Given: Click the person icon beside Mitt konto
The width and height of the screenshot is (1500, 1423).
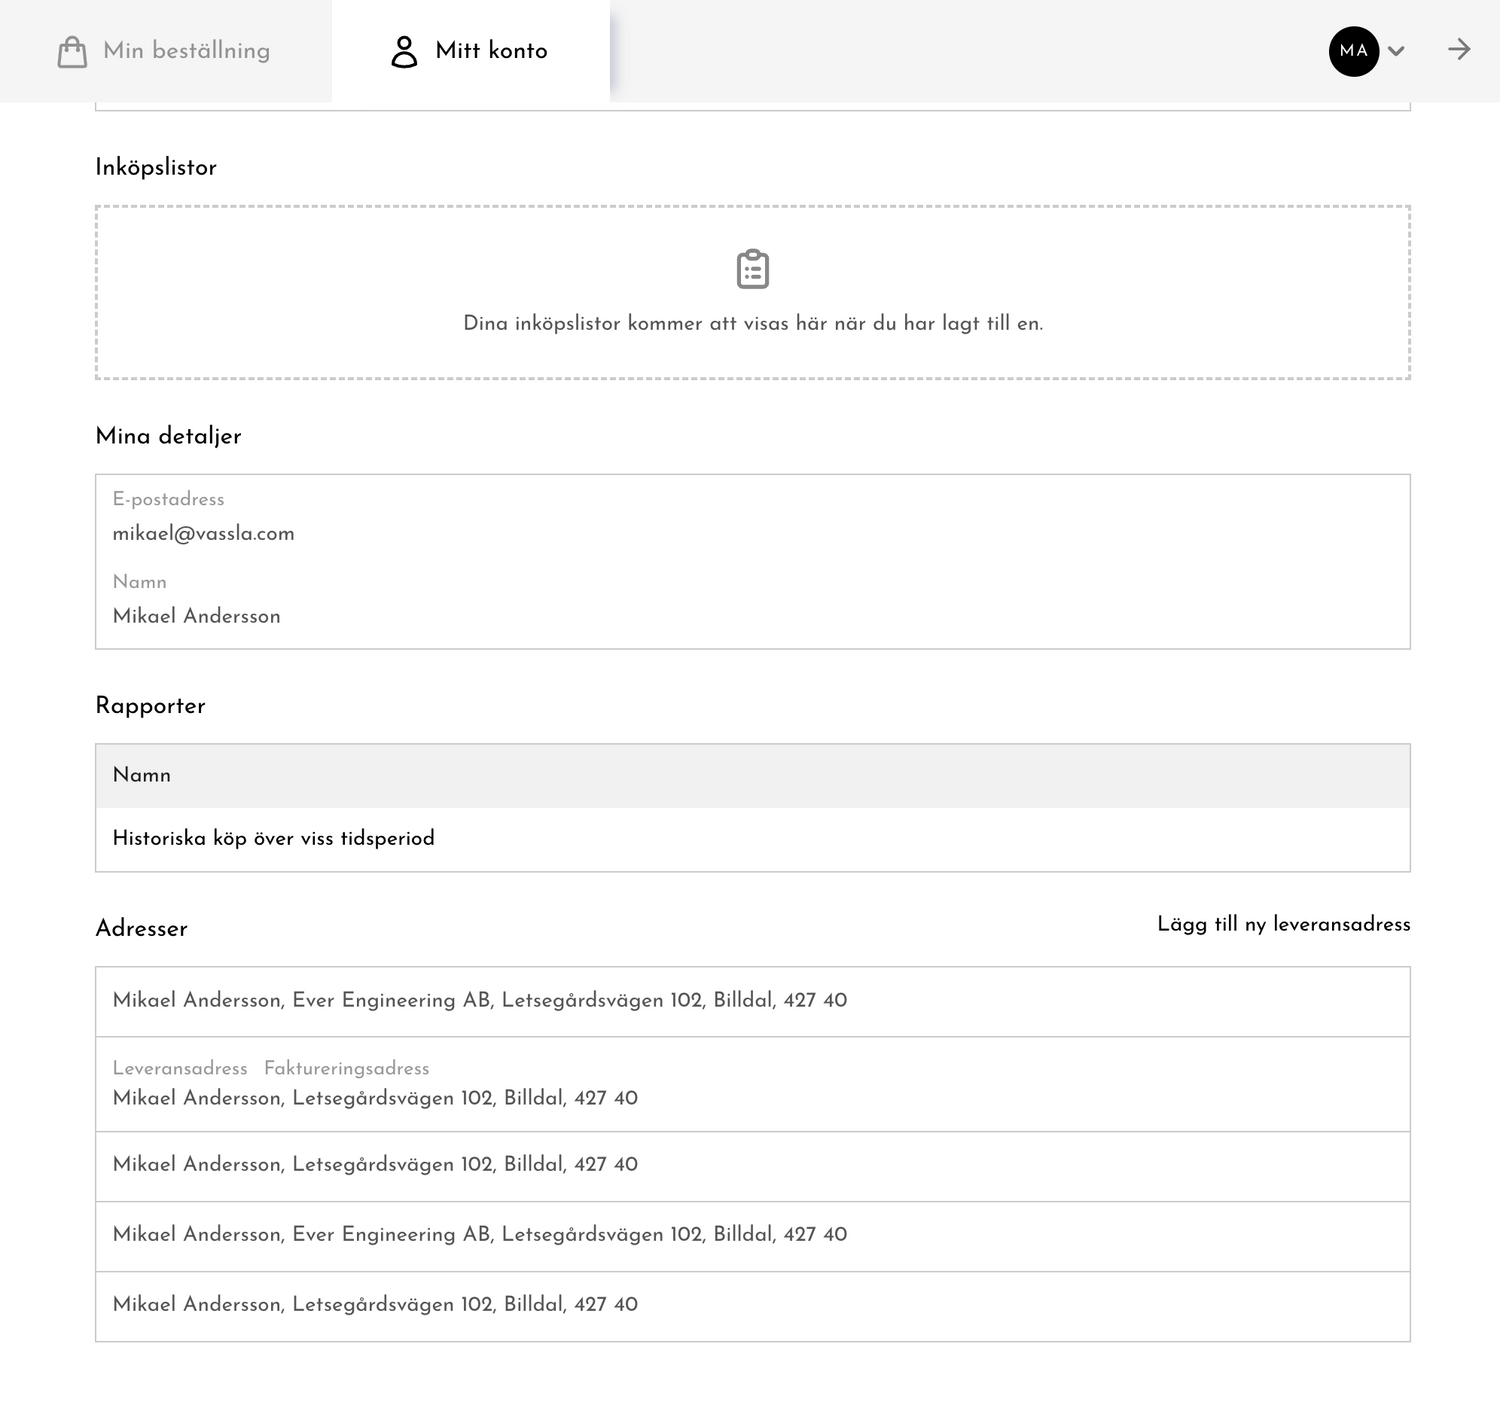Looking at the screenshot, I should (x=404, y=51).
